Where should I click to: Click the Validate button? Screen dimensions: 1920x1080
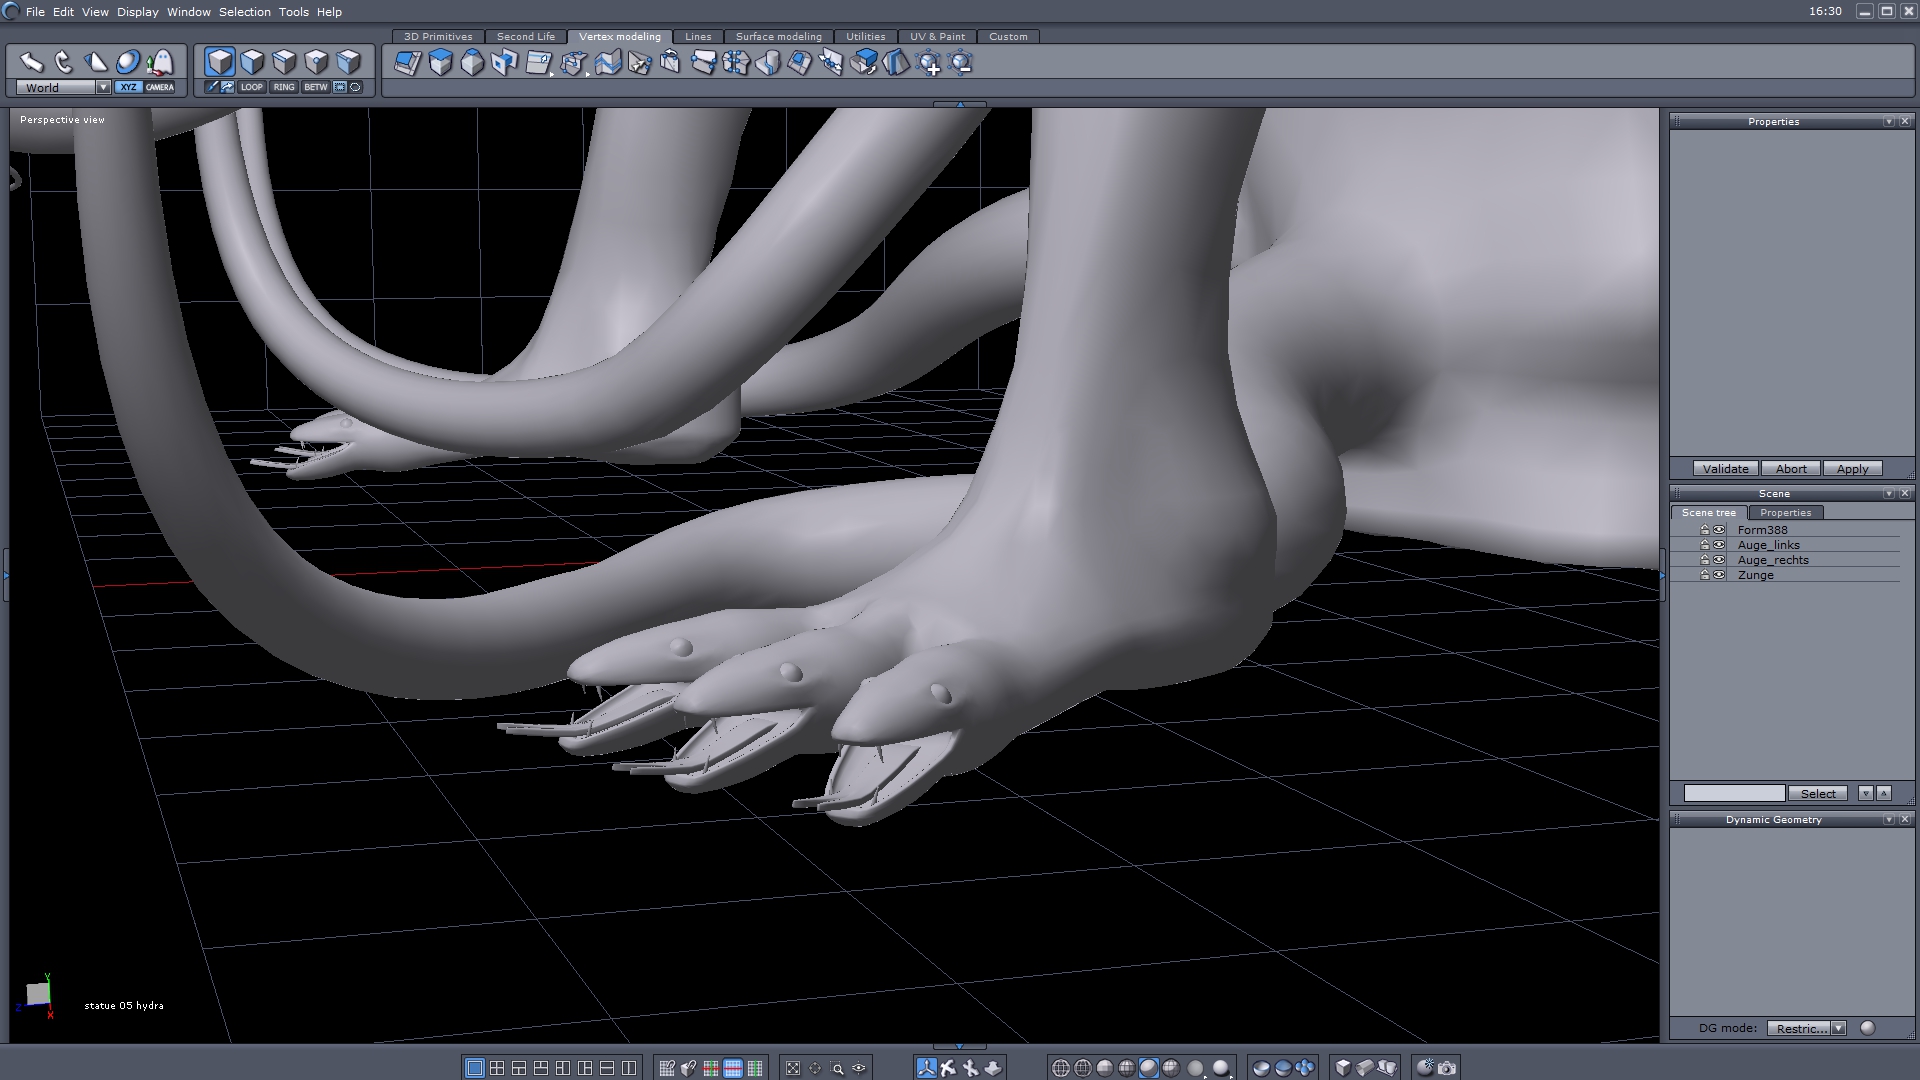pos(1725,469)
